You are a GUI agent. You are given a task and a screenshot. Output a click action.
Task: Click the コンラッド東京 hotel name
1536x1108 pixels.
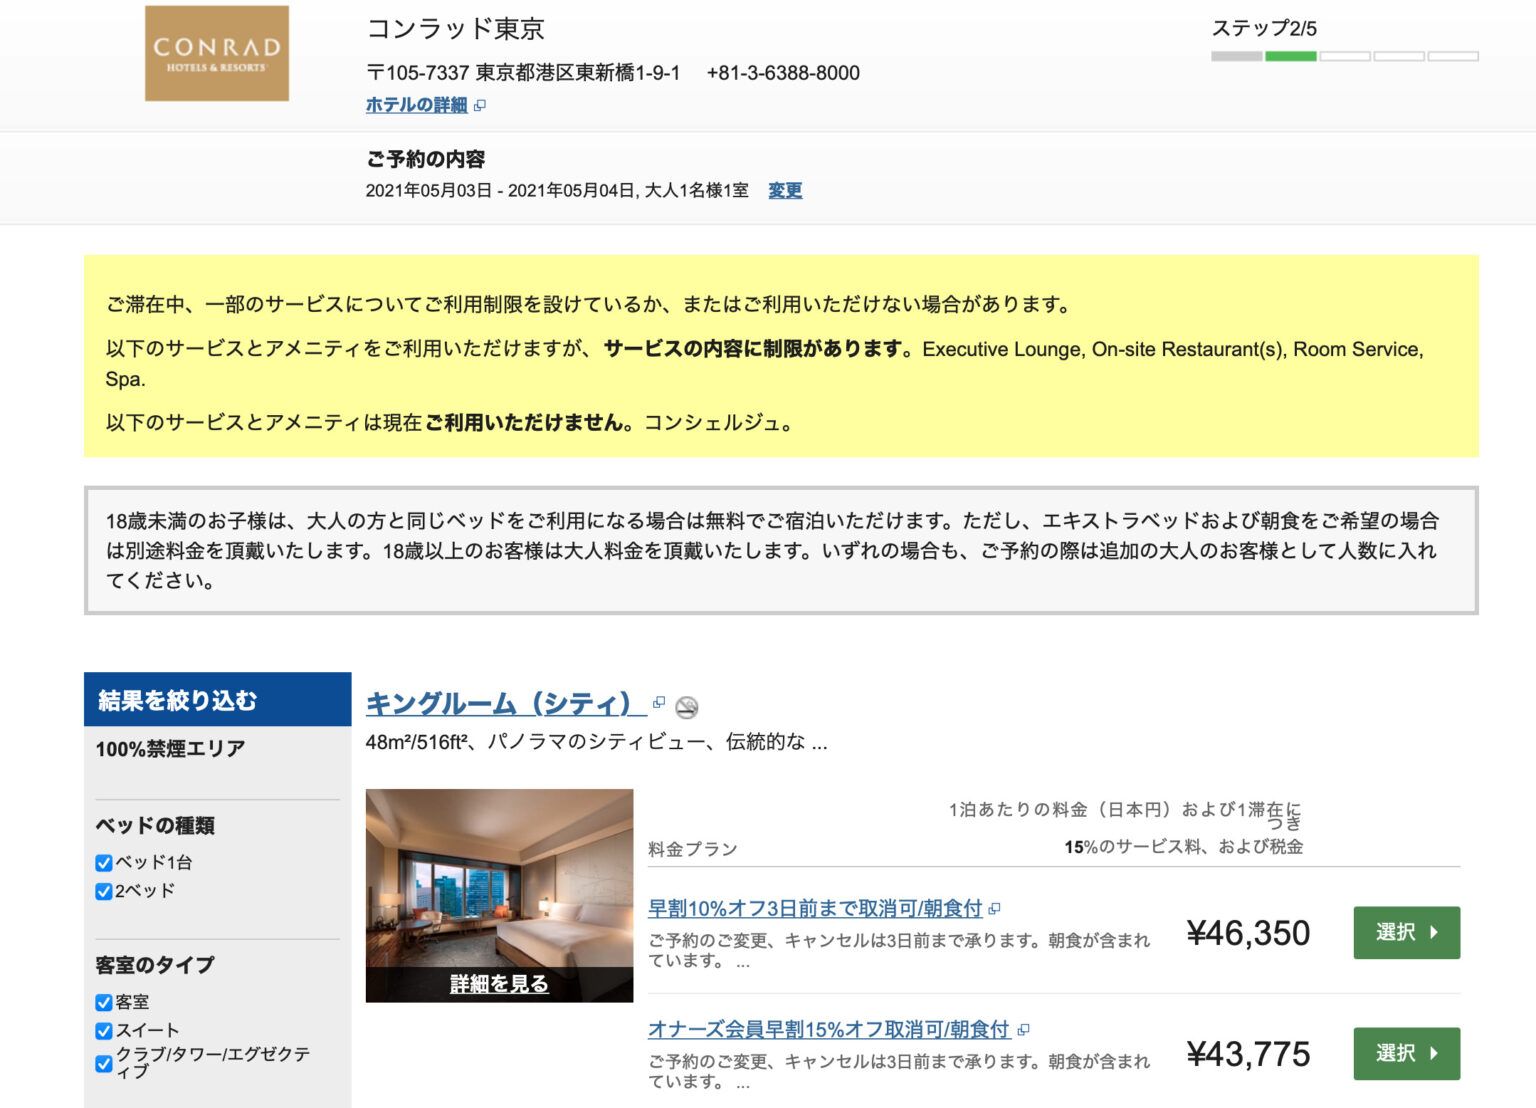click(x=456, y=29)
